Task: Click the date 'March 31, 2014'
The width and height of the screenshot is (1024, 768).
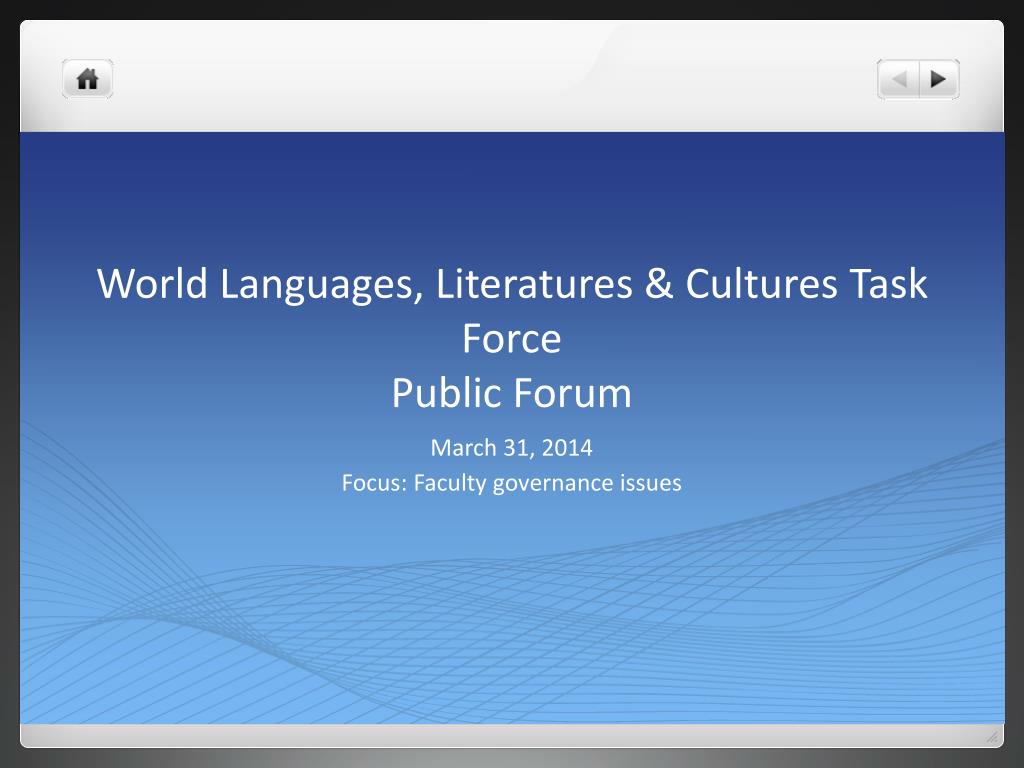Action: click(512, 448)
